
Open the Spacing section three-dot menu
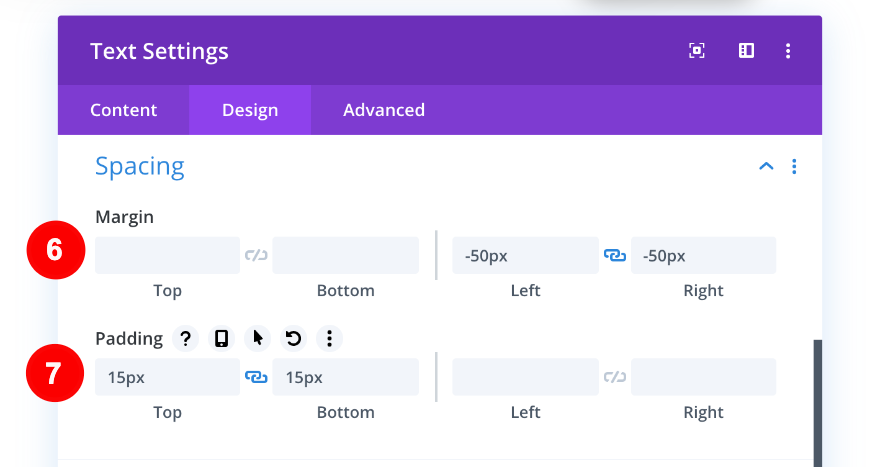click(x=794, y=166)
